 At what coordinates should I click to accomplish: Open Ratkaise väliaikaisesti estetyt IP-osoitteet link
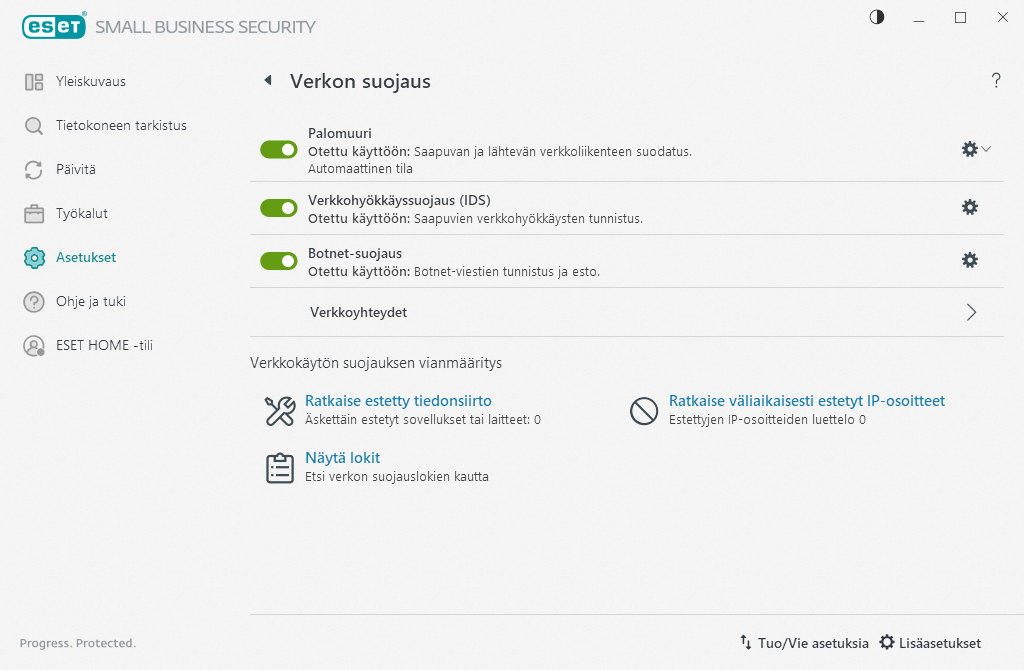(806, 401)
